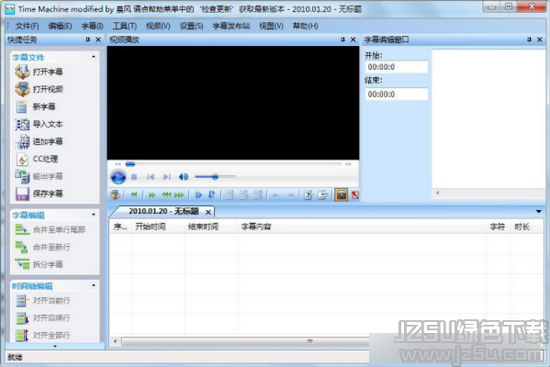Collapse the 字幕编辑 section
The image size is (550, 367).
(x=93, y=214)
